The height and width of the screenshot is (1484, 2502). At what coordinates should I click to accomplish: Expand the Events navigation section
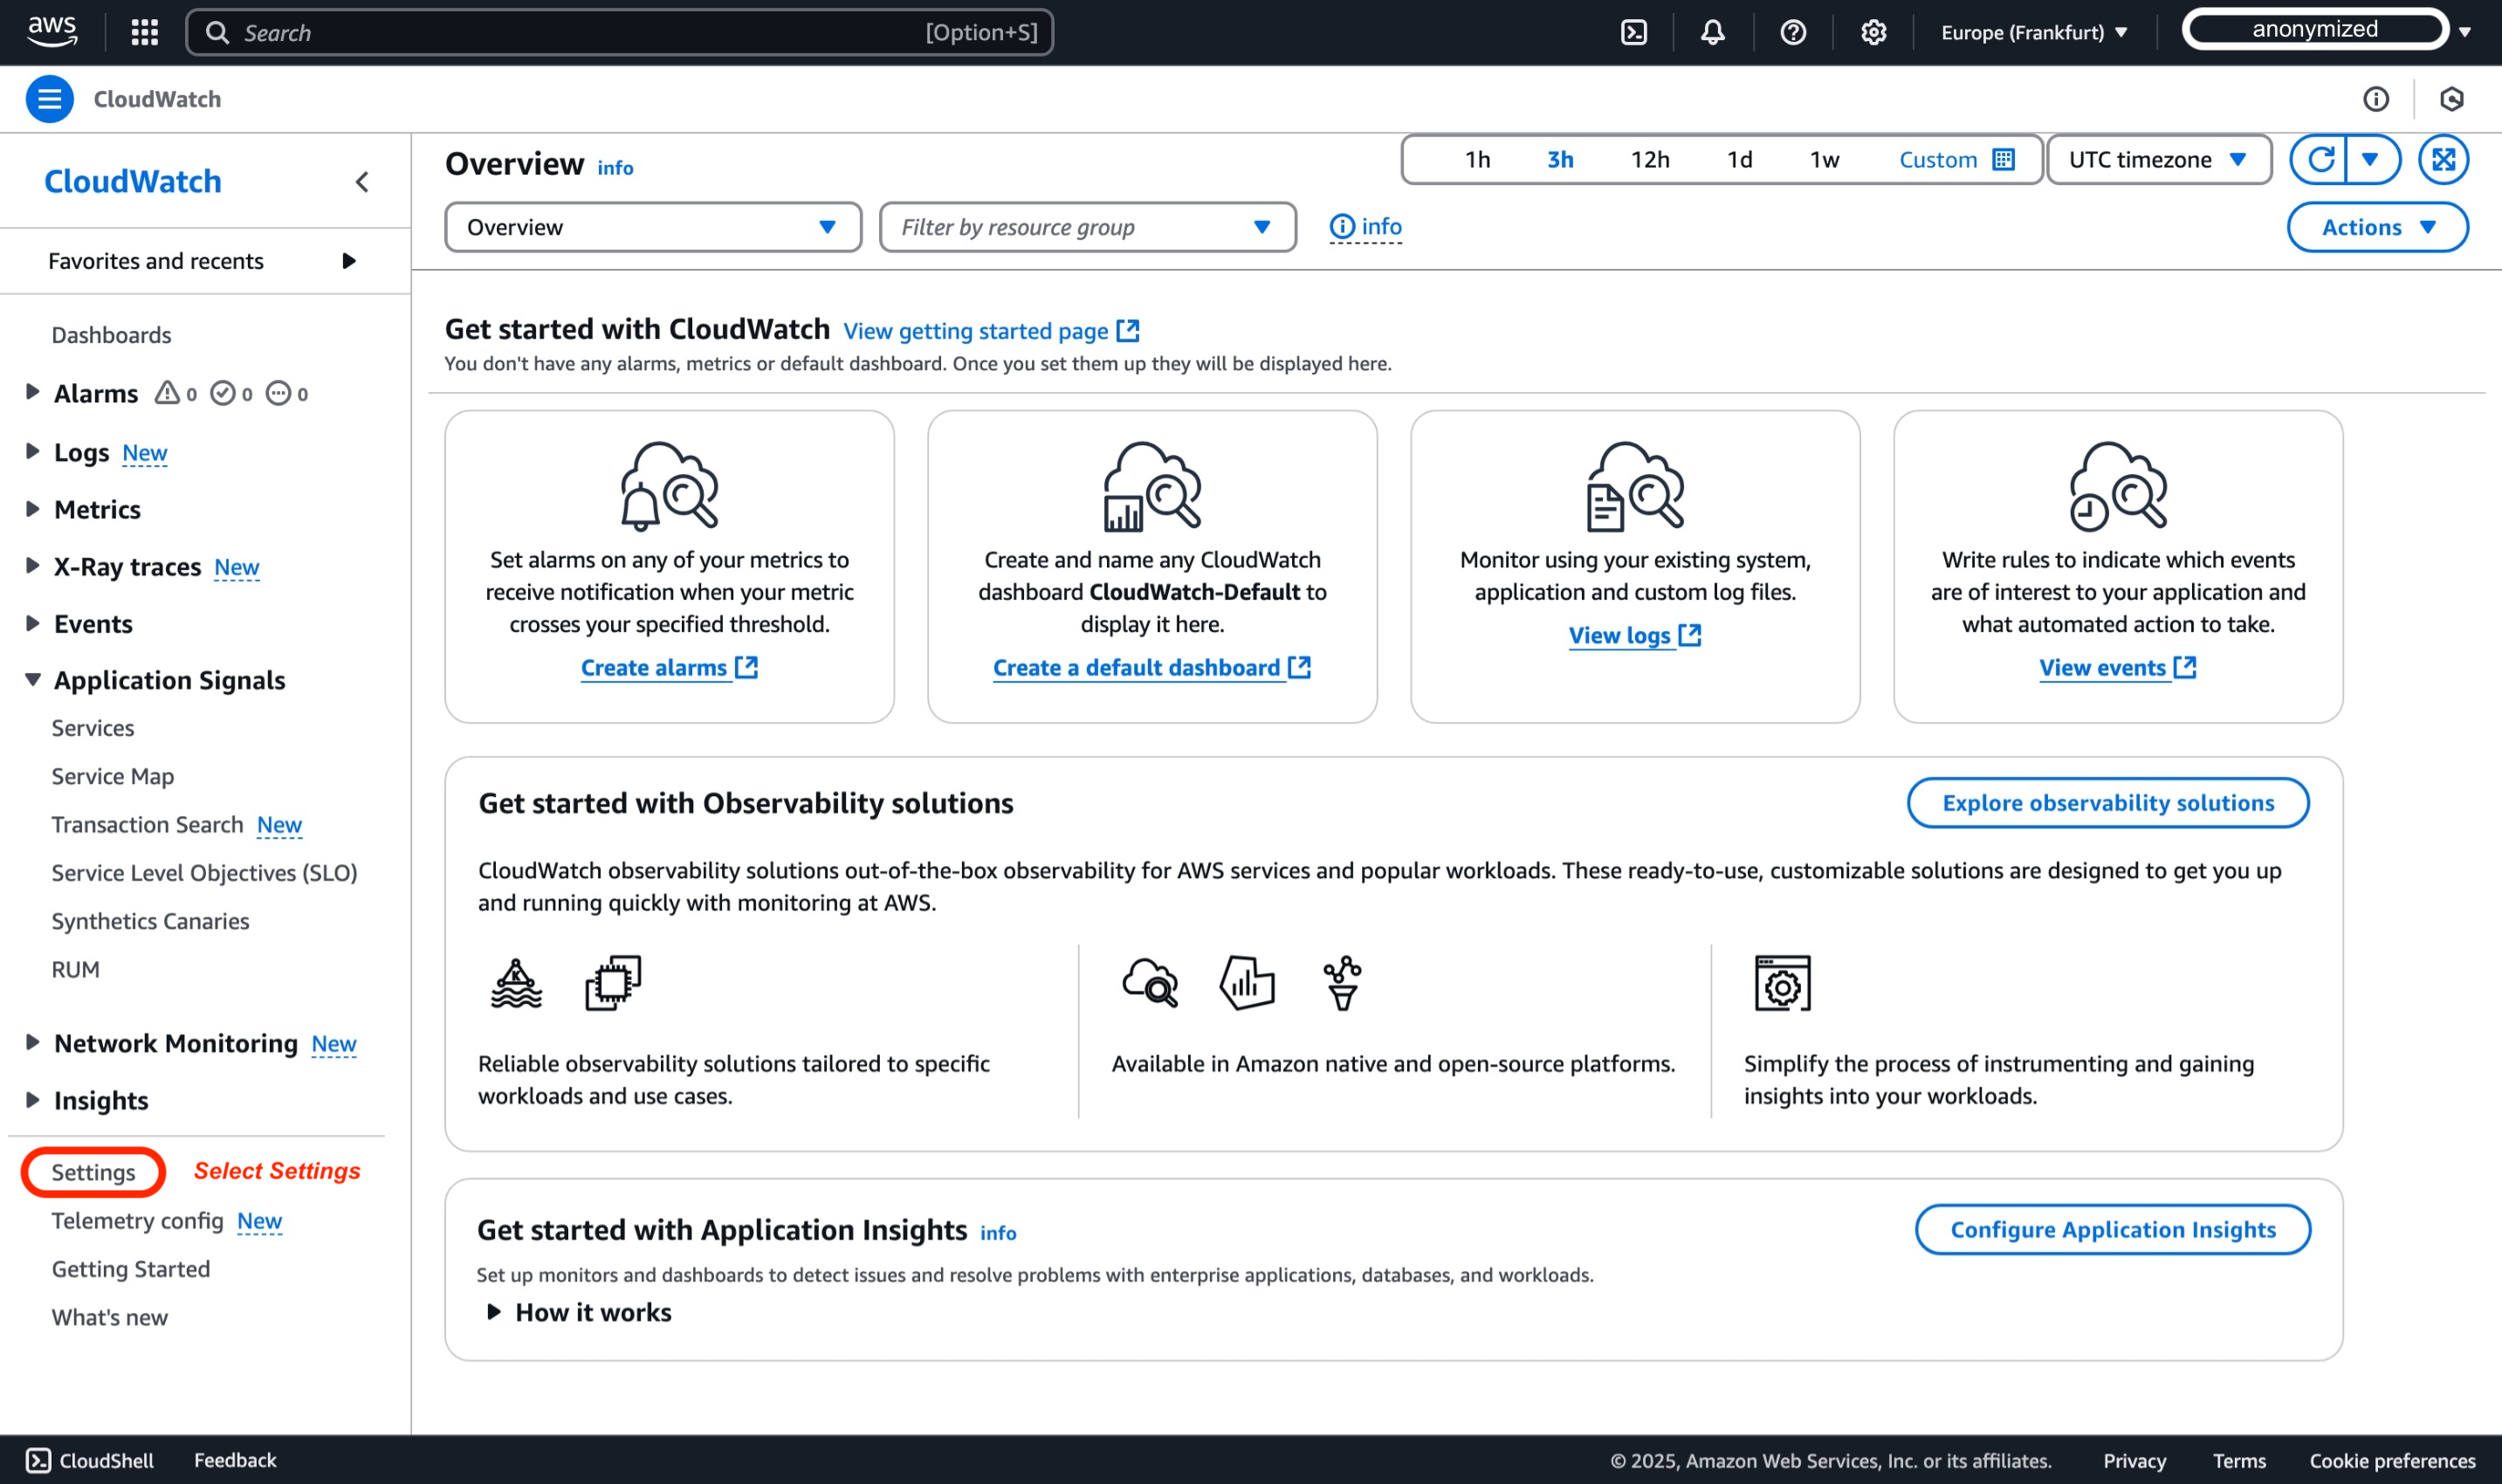tap(32, 623)
